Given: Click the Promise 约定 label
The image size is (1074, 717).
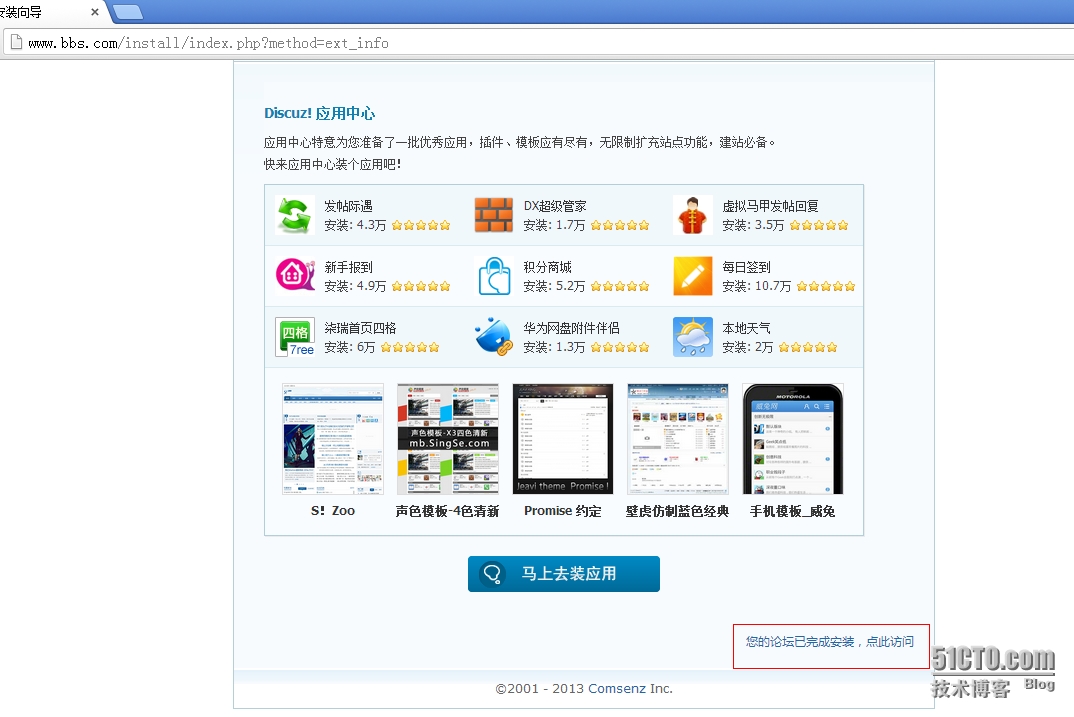Looking at the screenshot, I should (563, 511).
